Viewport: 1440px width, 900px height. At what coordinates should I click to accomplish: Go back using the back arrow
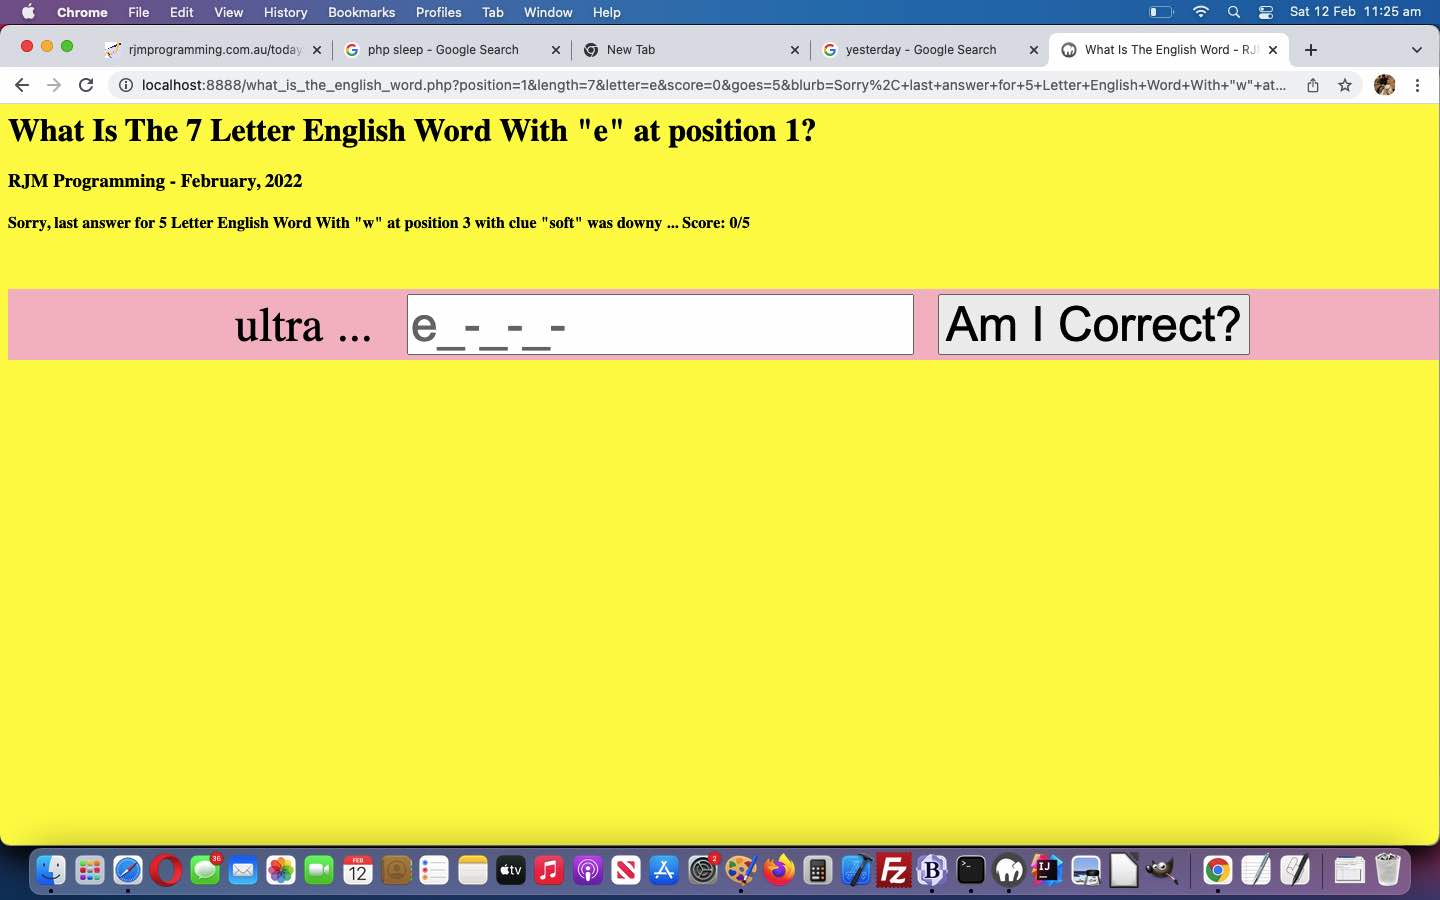coord(22,85)
